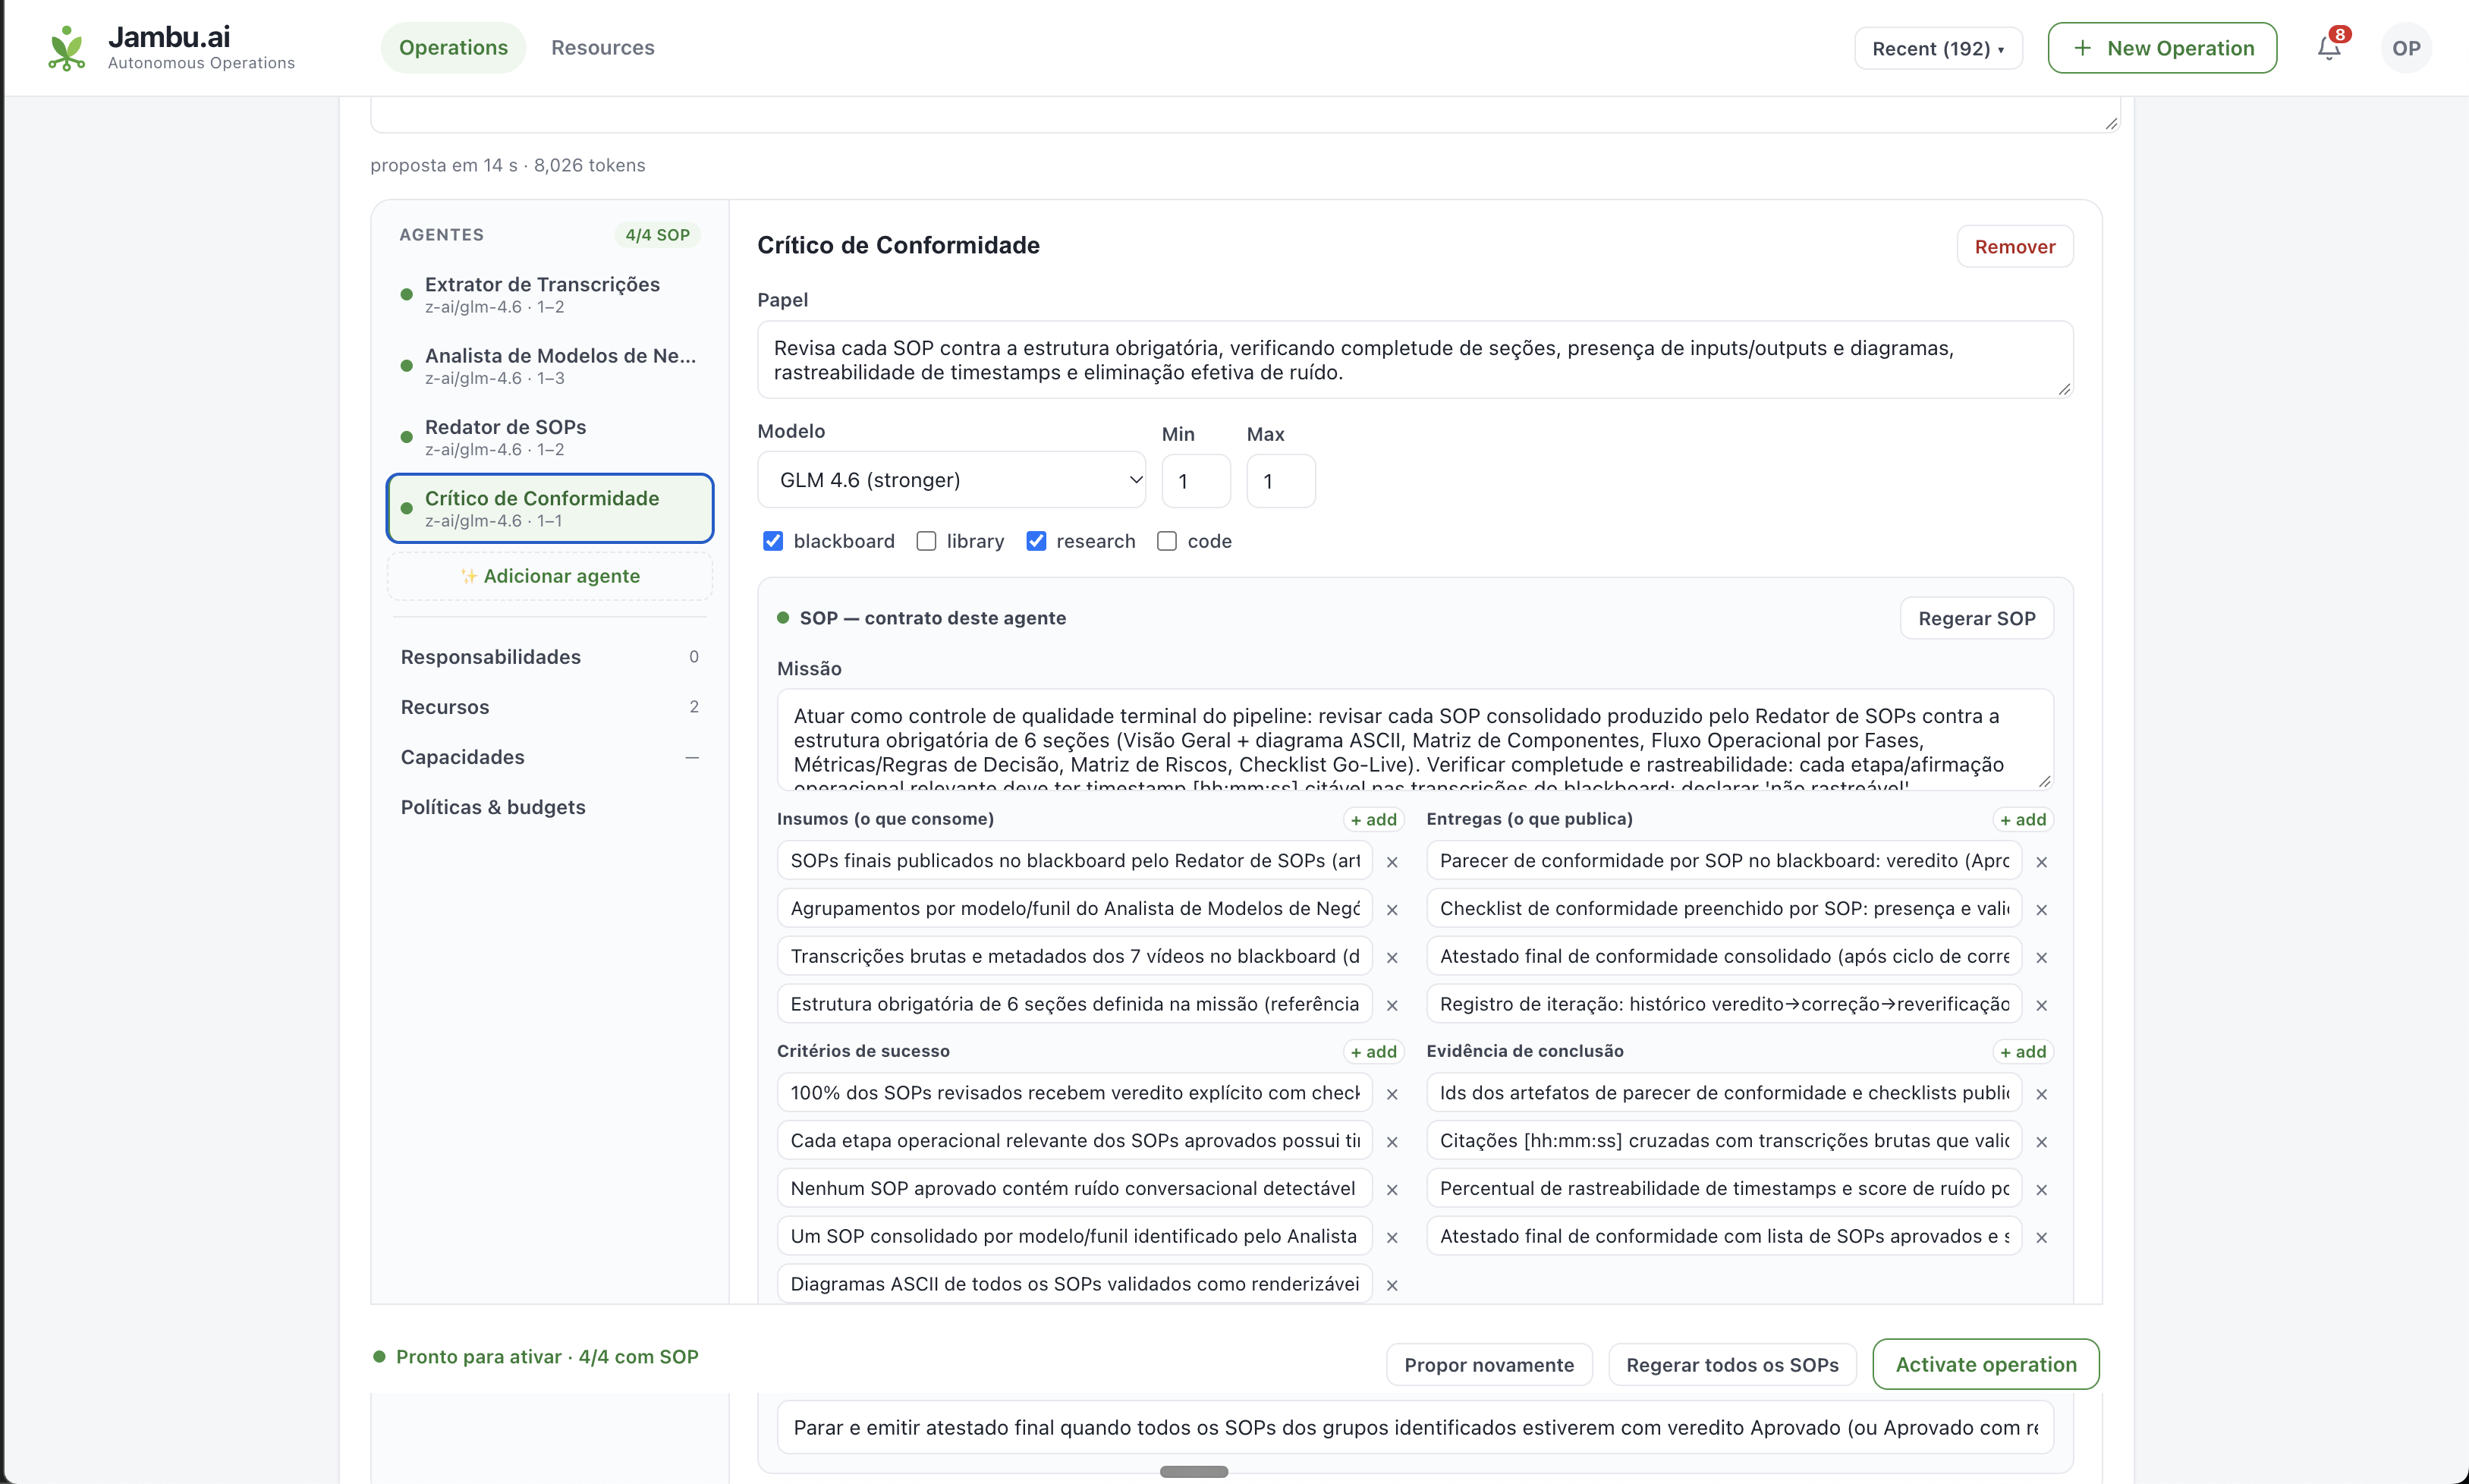The image size is (2469, 1484).
Task: Click the Remover button
Action: pyautogui.click(x=2014, y=247)
